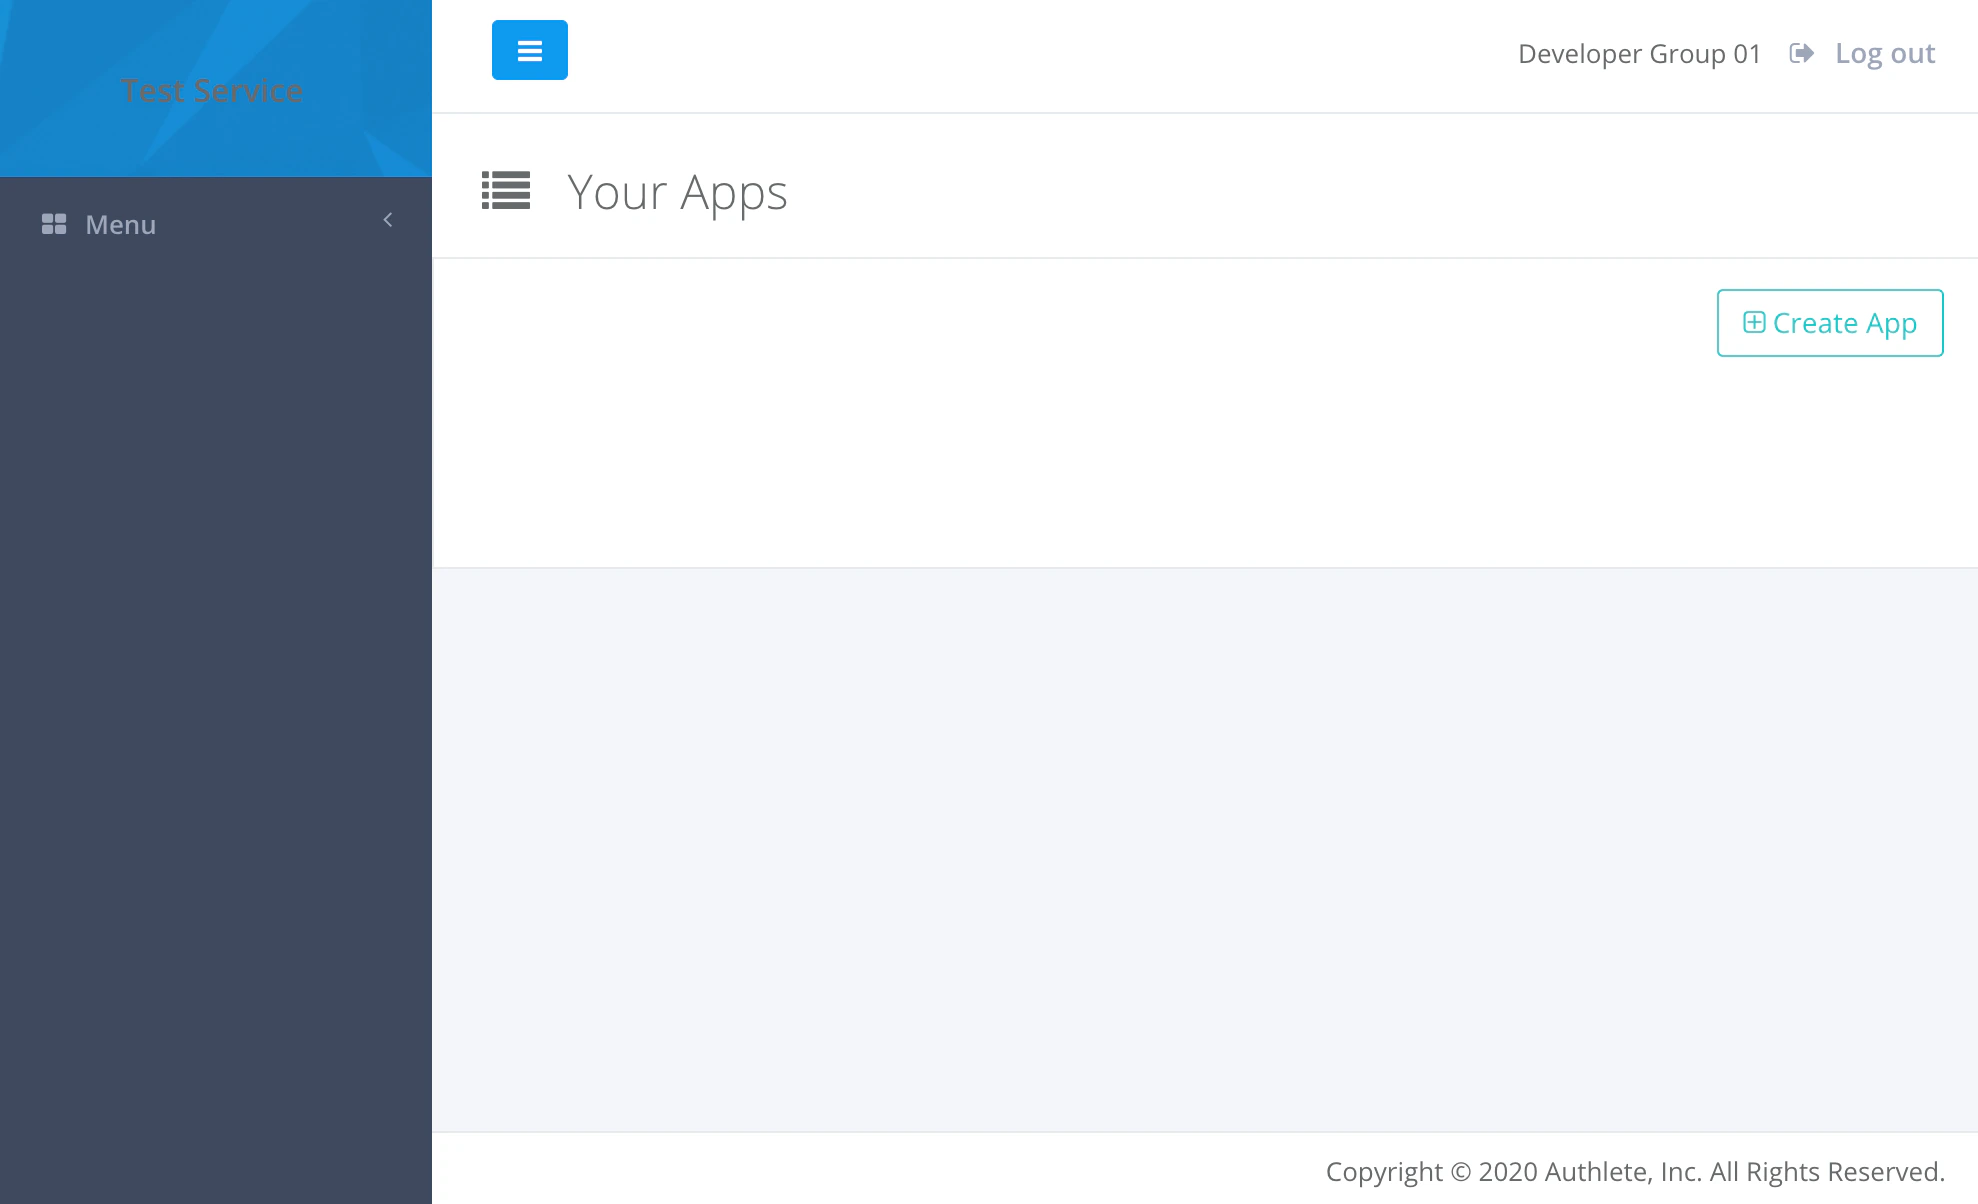The height and width of the screenshot is (1204, 1978).
Task: Click the list icon beside Your Apps heading
Action: tap(505, 192)
